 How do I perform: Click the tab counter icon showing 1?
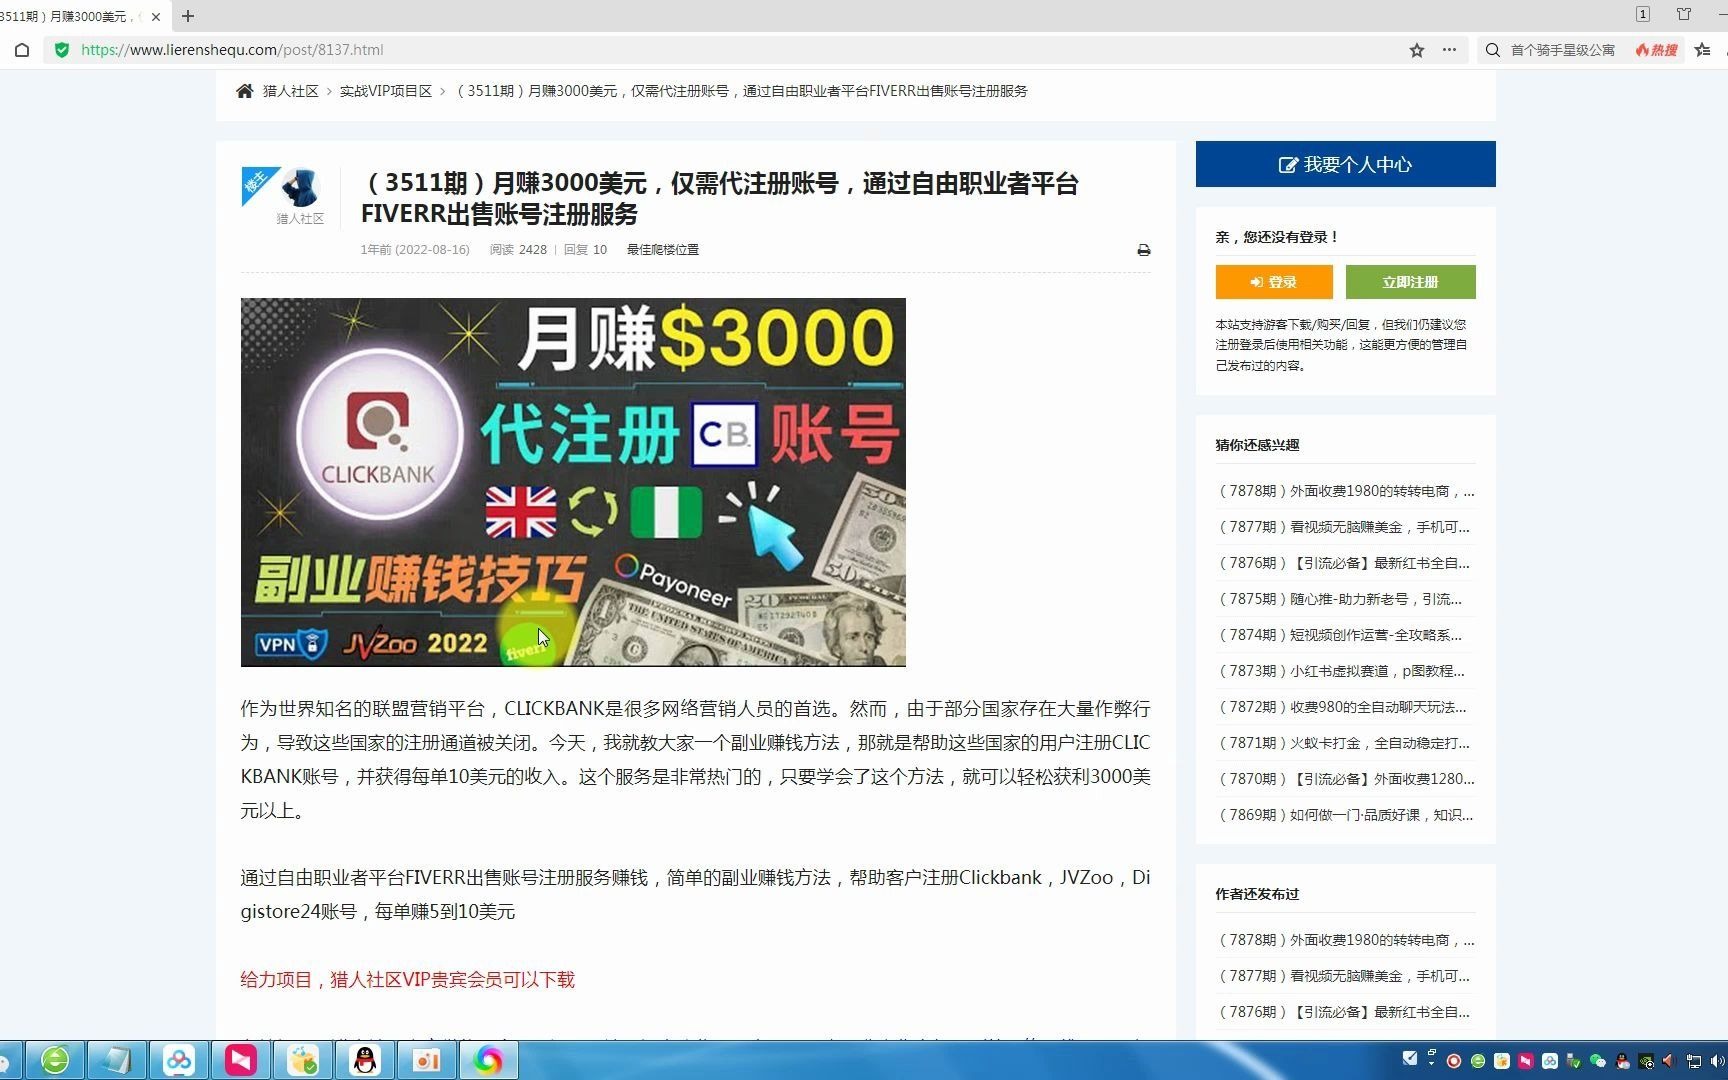tap(1643, 14)
